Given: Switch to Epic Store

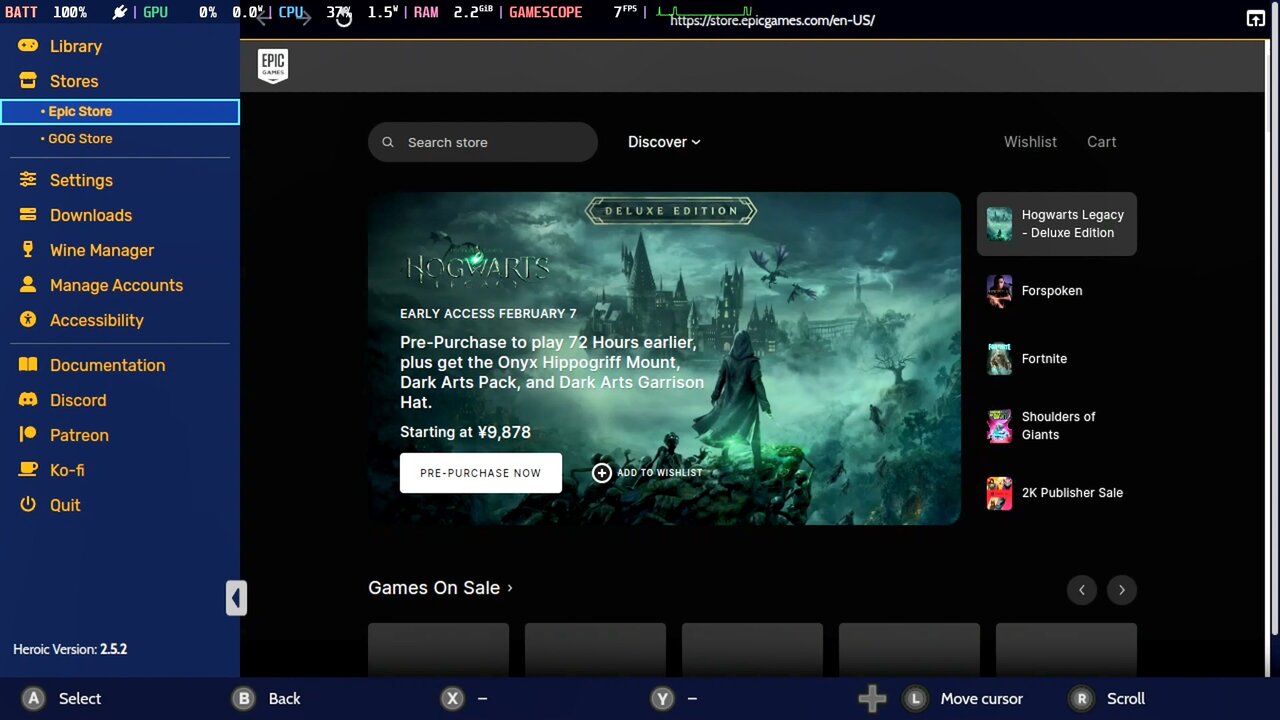Looking at the screenshot, I should (120, 111).
